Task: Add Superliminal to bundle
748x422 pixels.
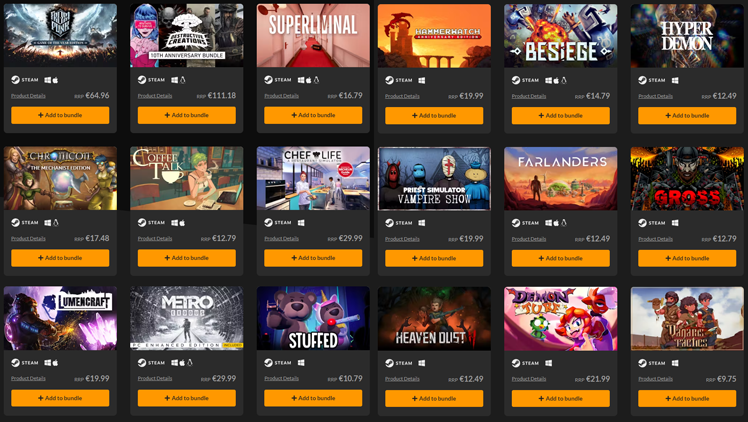Action: coord(313,115)
